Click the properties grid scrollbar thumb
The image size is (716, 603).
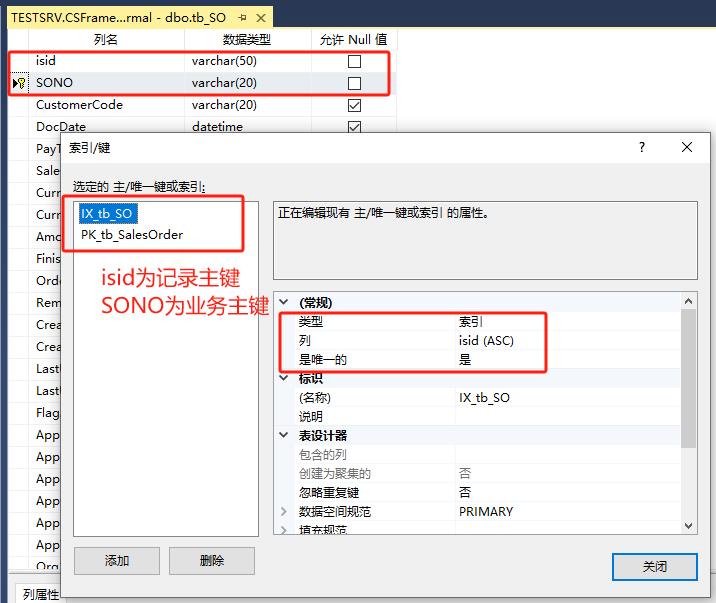[689, 378]
